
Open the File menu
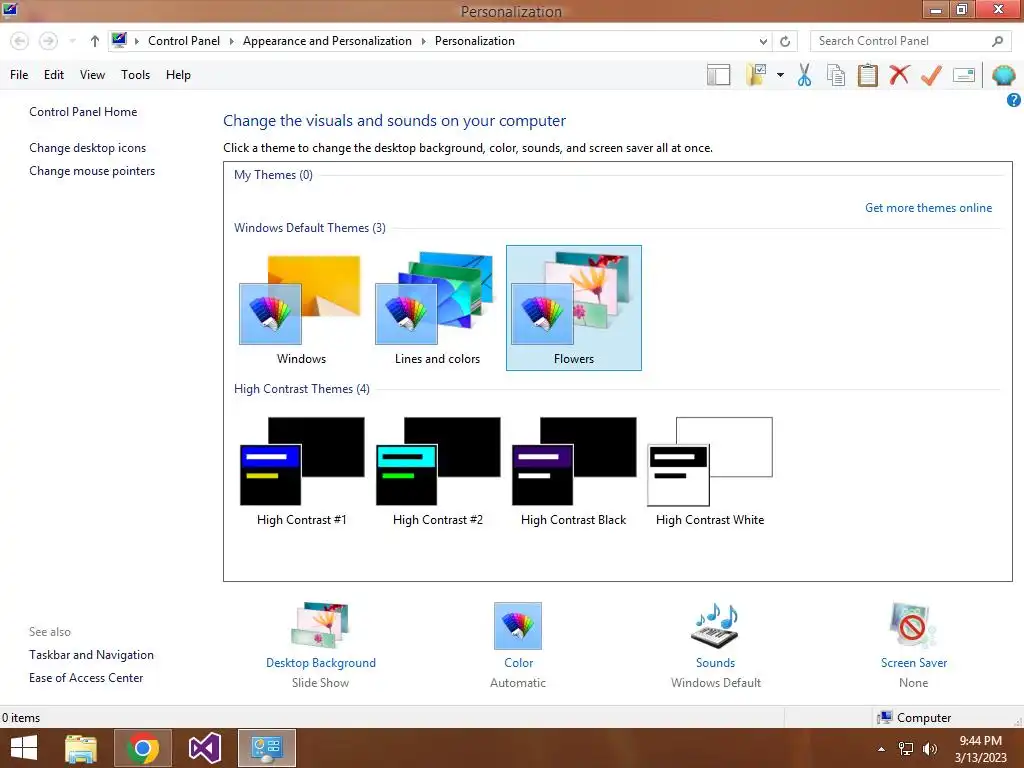point(19,75)
